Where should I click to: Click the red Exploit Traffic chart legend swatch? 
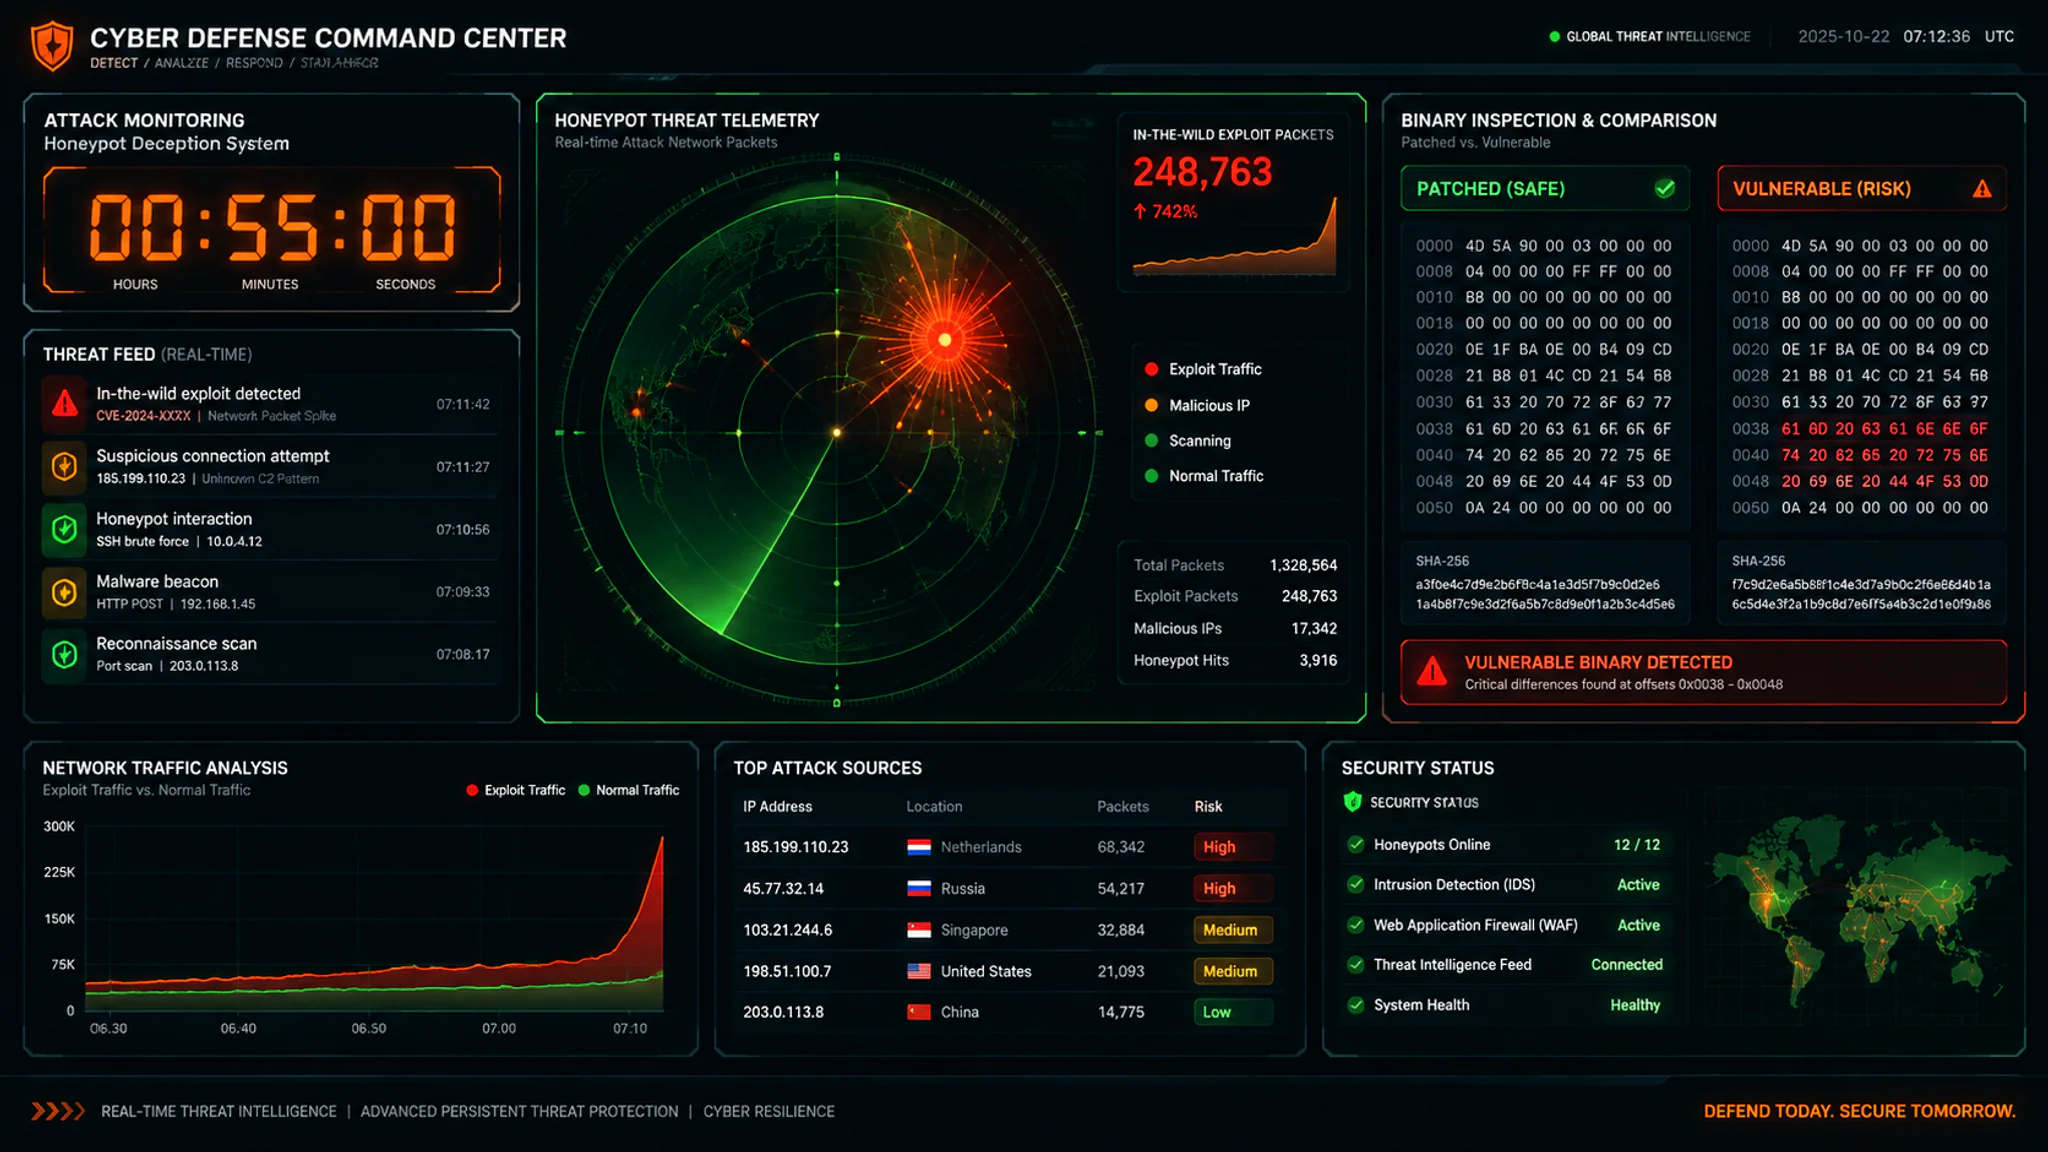[472, 790]
